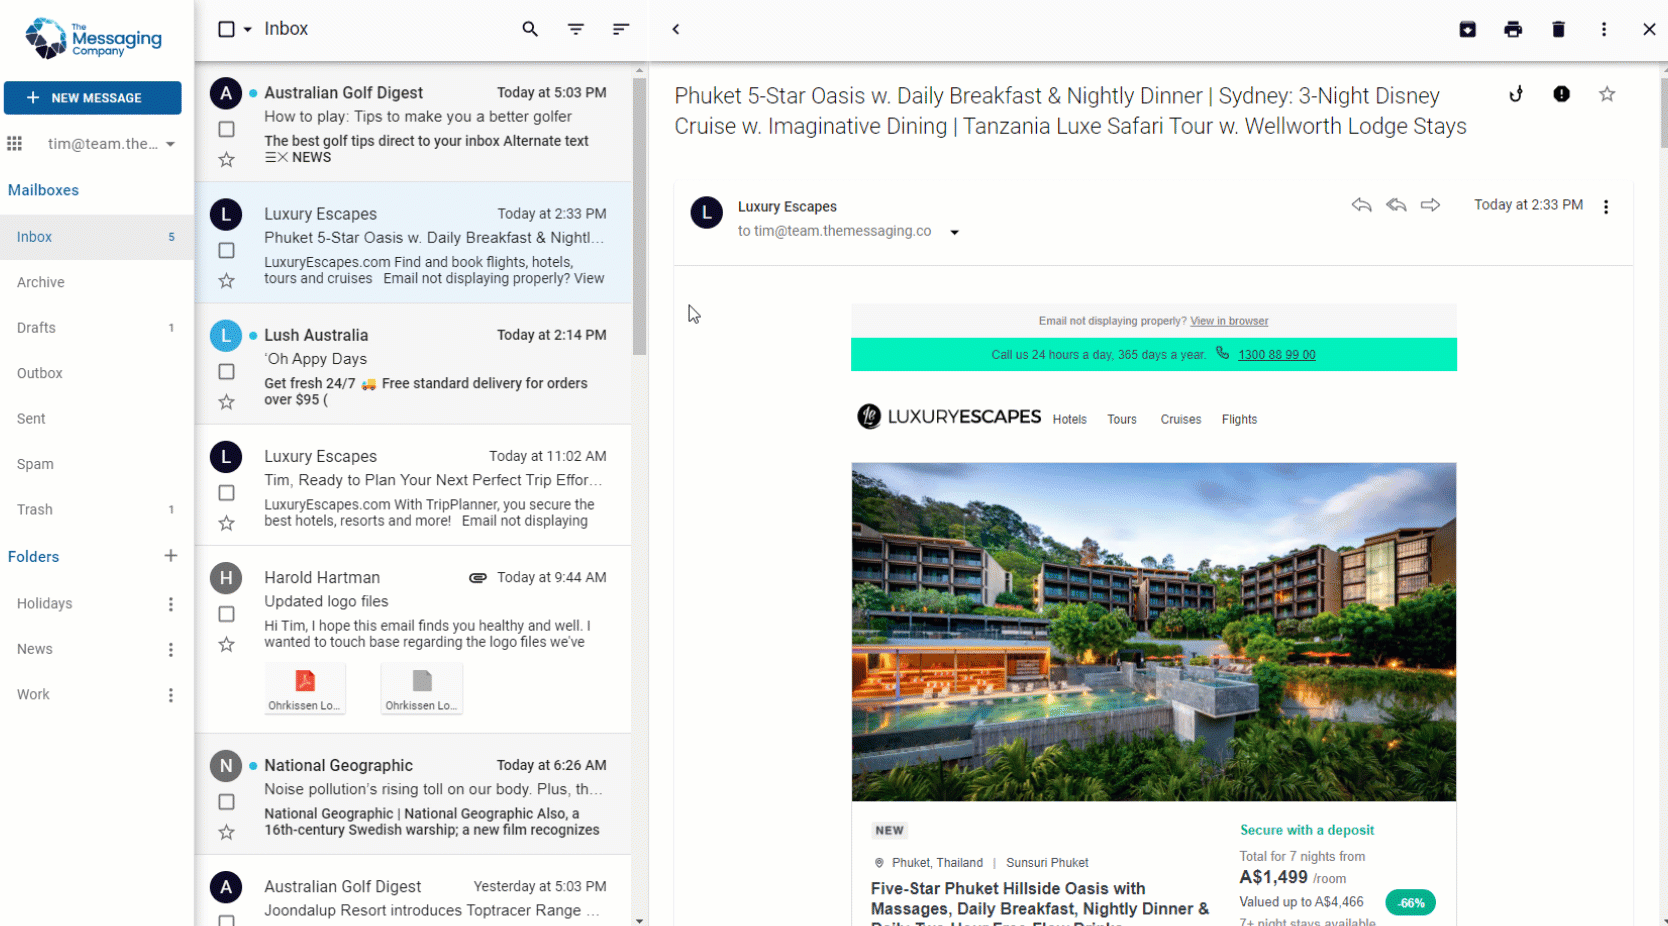This screenshot has width=1668, height=926.
Task: Select Luxury Escapes 2:33 PM email checkbox
Action: [227, 250]
